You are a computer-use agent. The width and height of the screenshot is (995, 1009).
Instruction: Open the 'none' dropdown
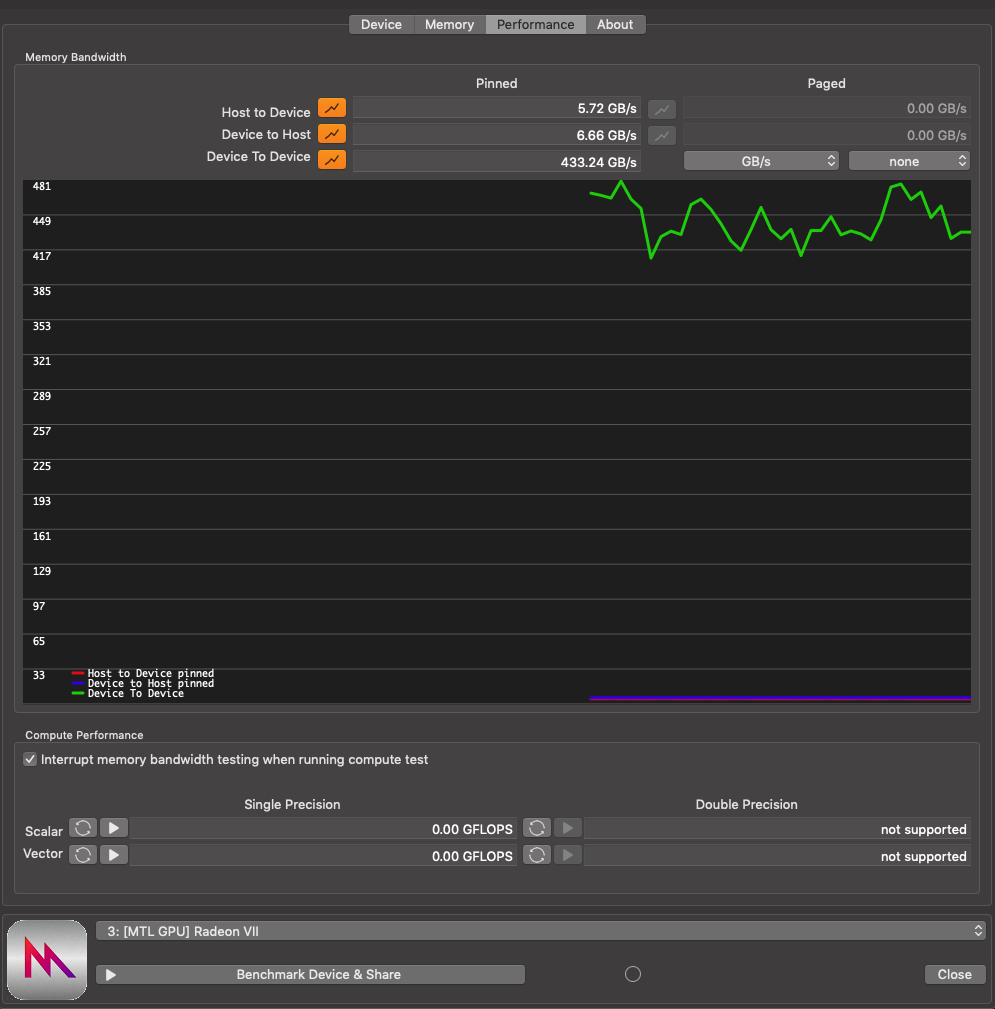[x=909, y=161]
